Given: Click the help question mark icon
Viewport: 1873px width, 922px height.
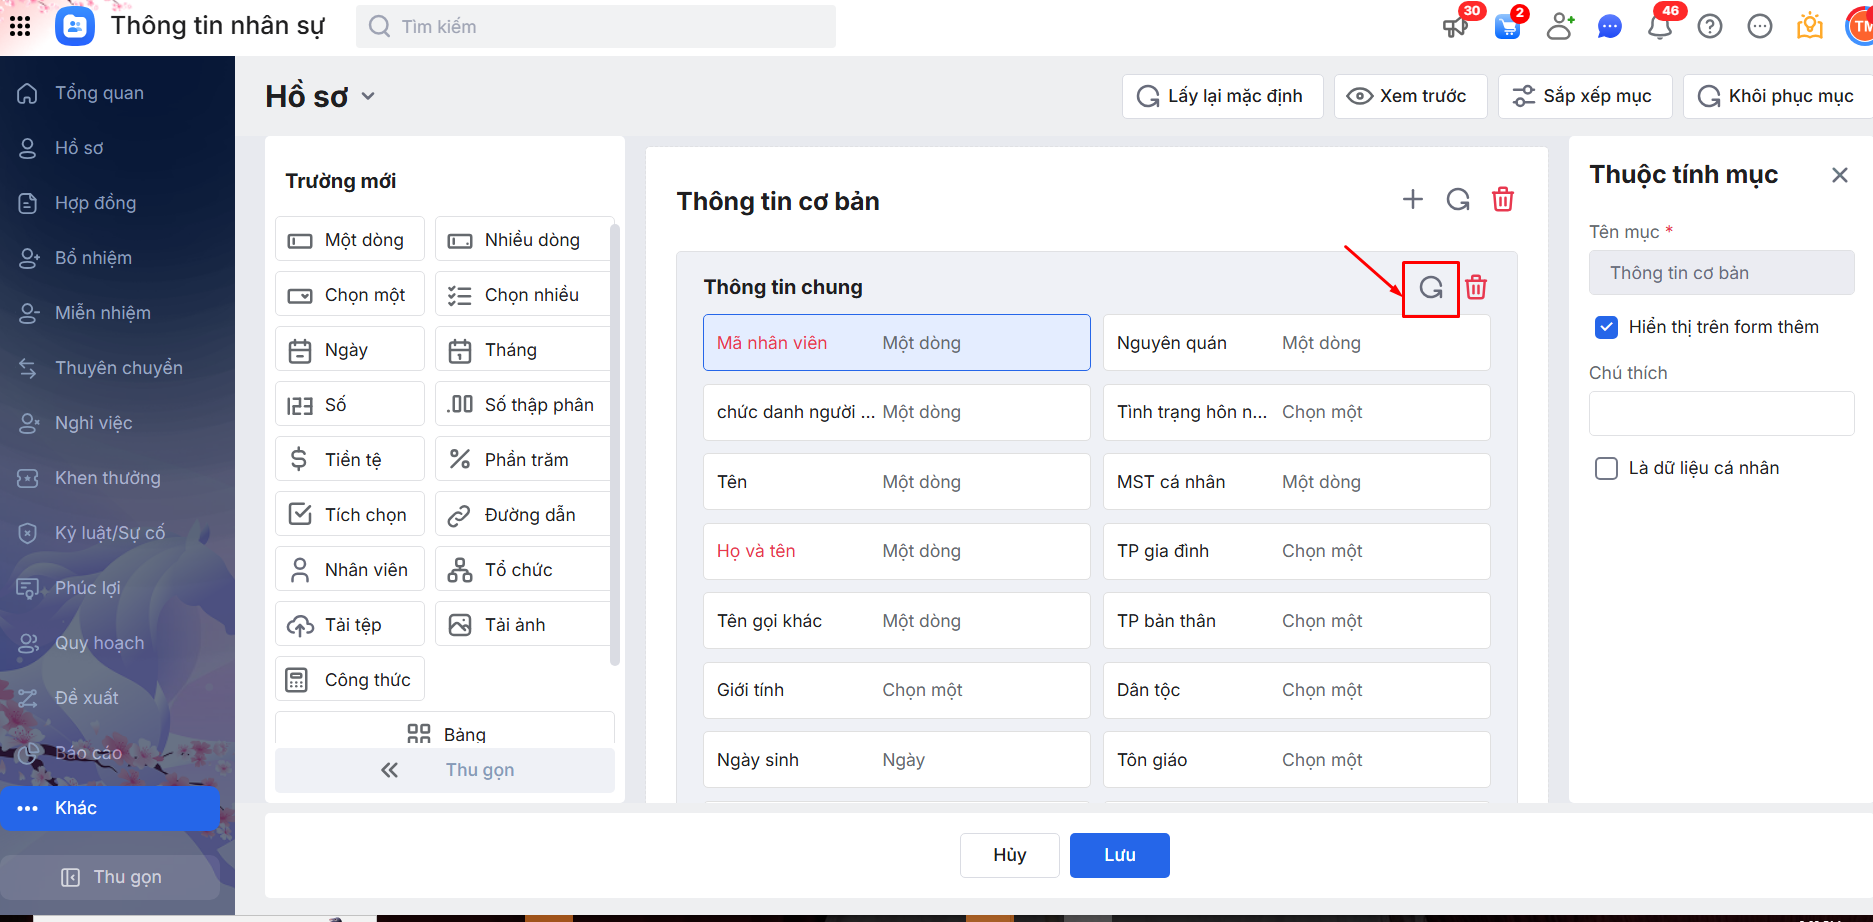Looking at the screenshot, I should [1710, 27].
